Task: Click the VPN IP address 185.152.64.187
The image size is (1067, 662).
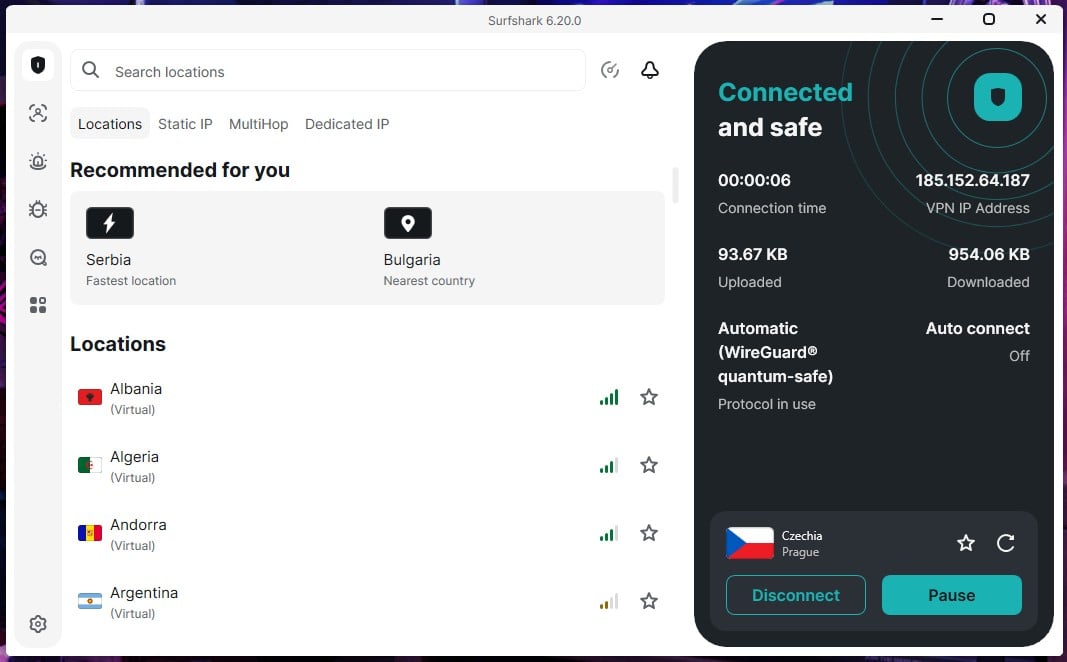Action: 972,180
